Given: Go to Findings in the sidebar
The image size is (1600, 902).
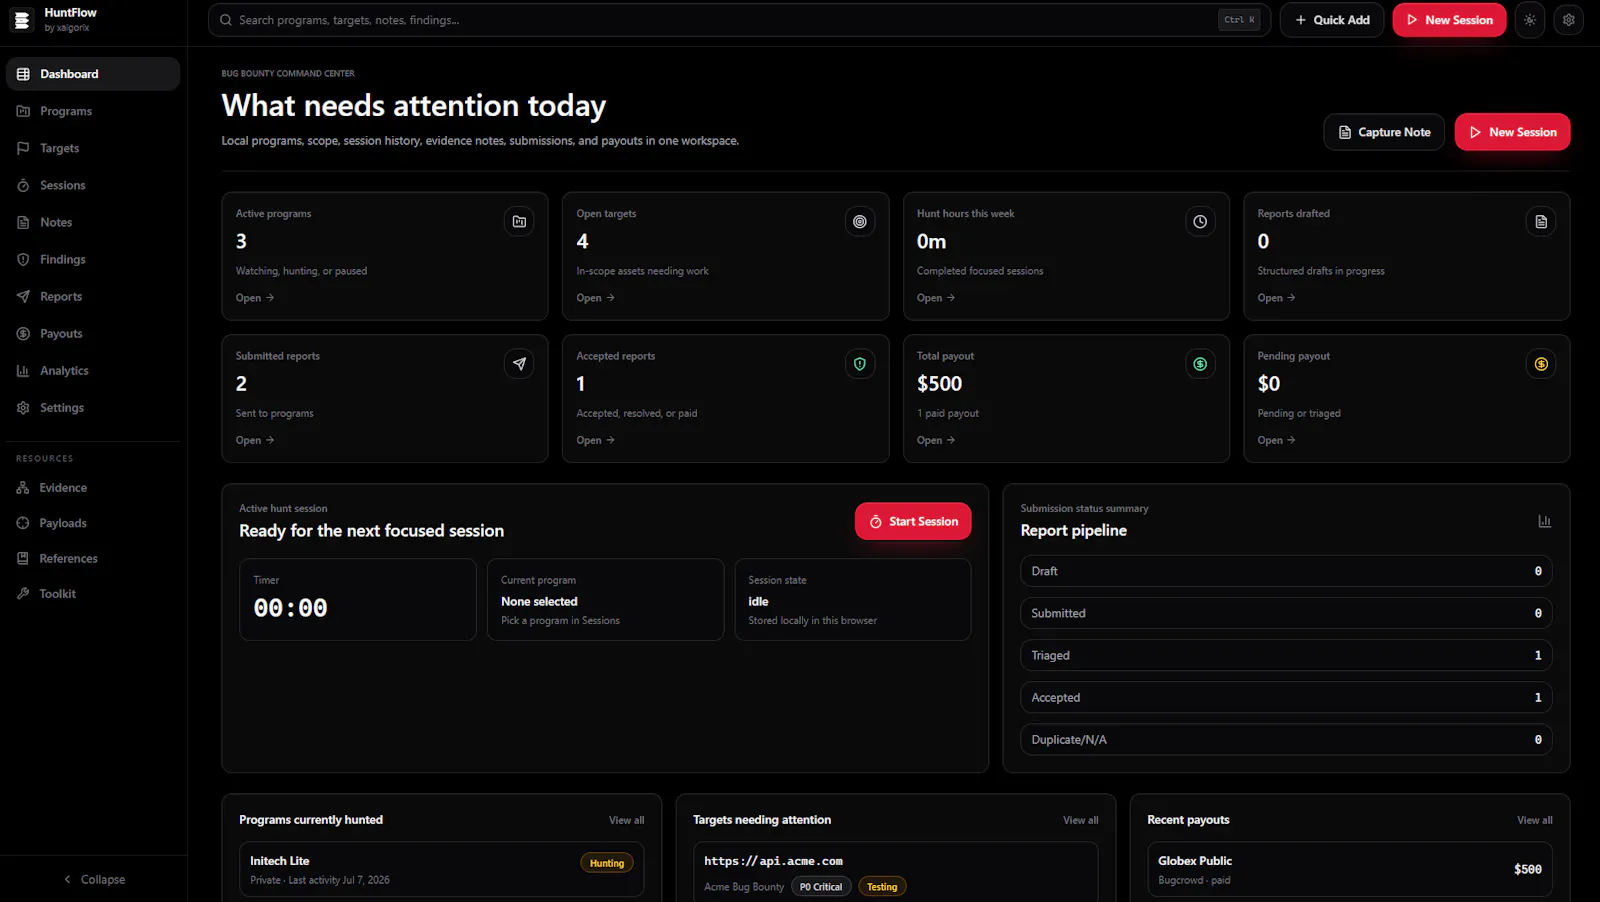Looking at the screenshot, I should coord(93,259).
